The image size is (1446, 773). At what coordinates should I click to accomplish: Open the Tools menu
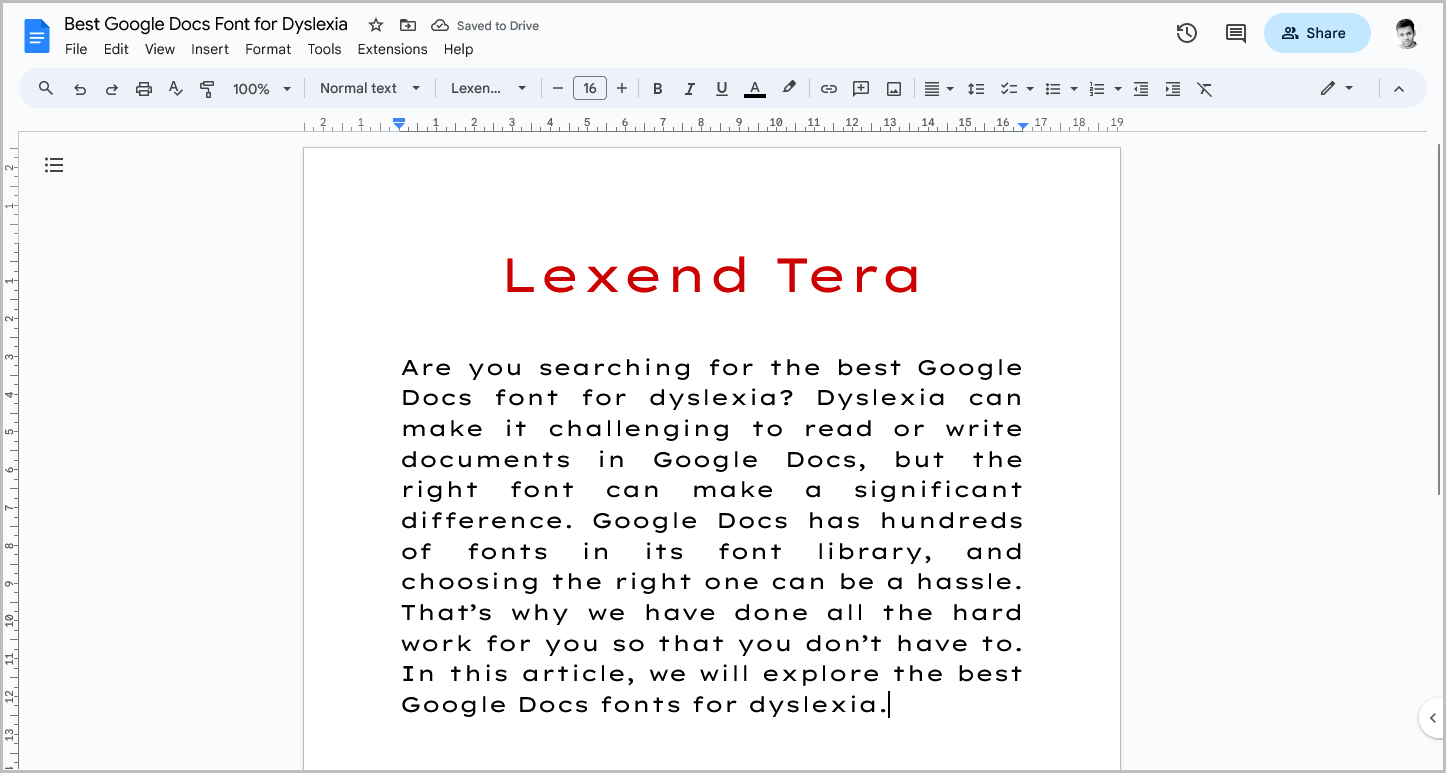tap(324, 49)
